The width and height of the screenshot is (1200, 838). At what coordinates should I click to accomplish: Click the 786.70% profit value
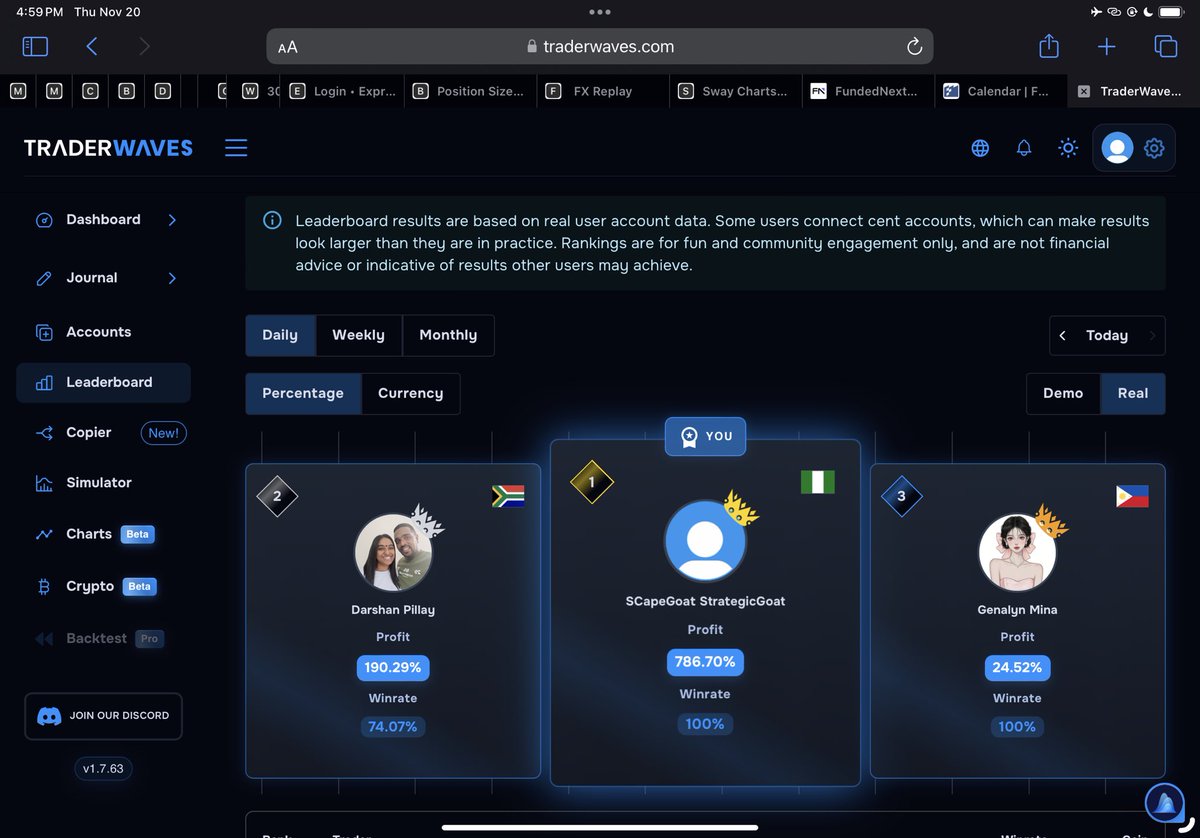coord(705,662)
